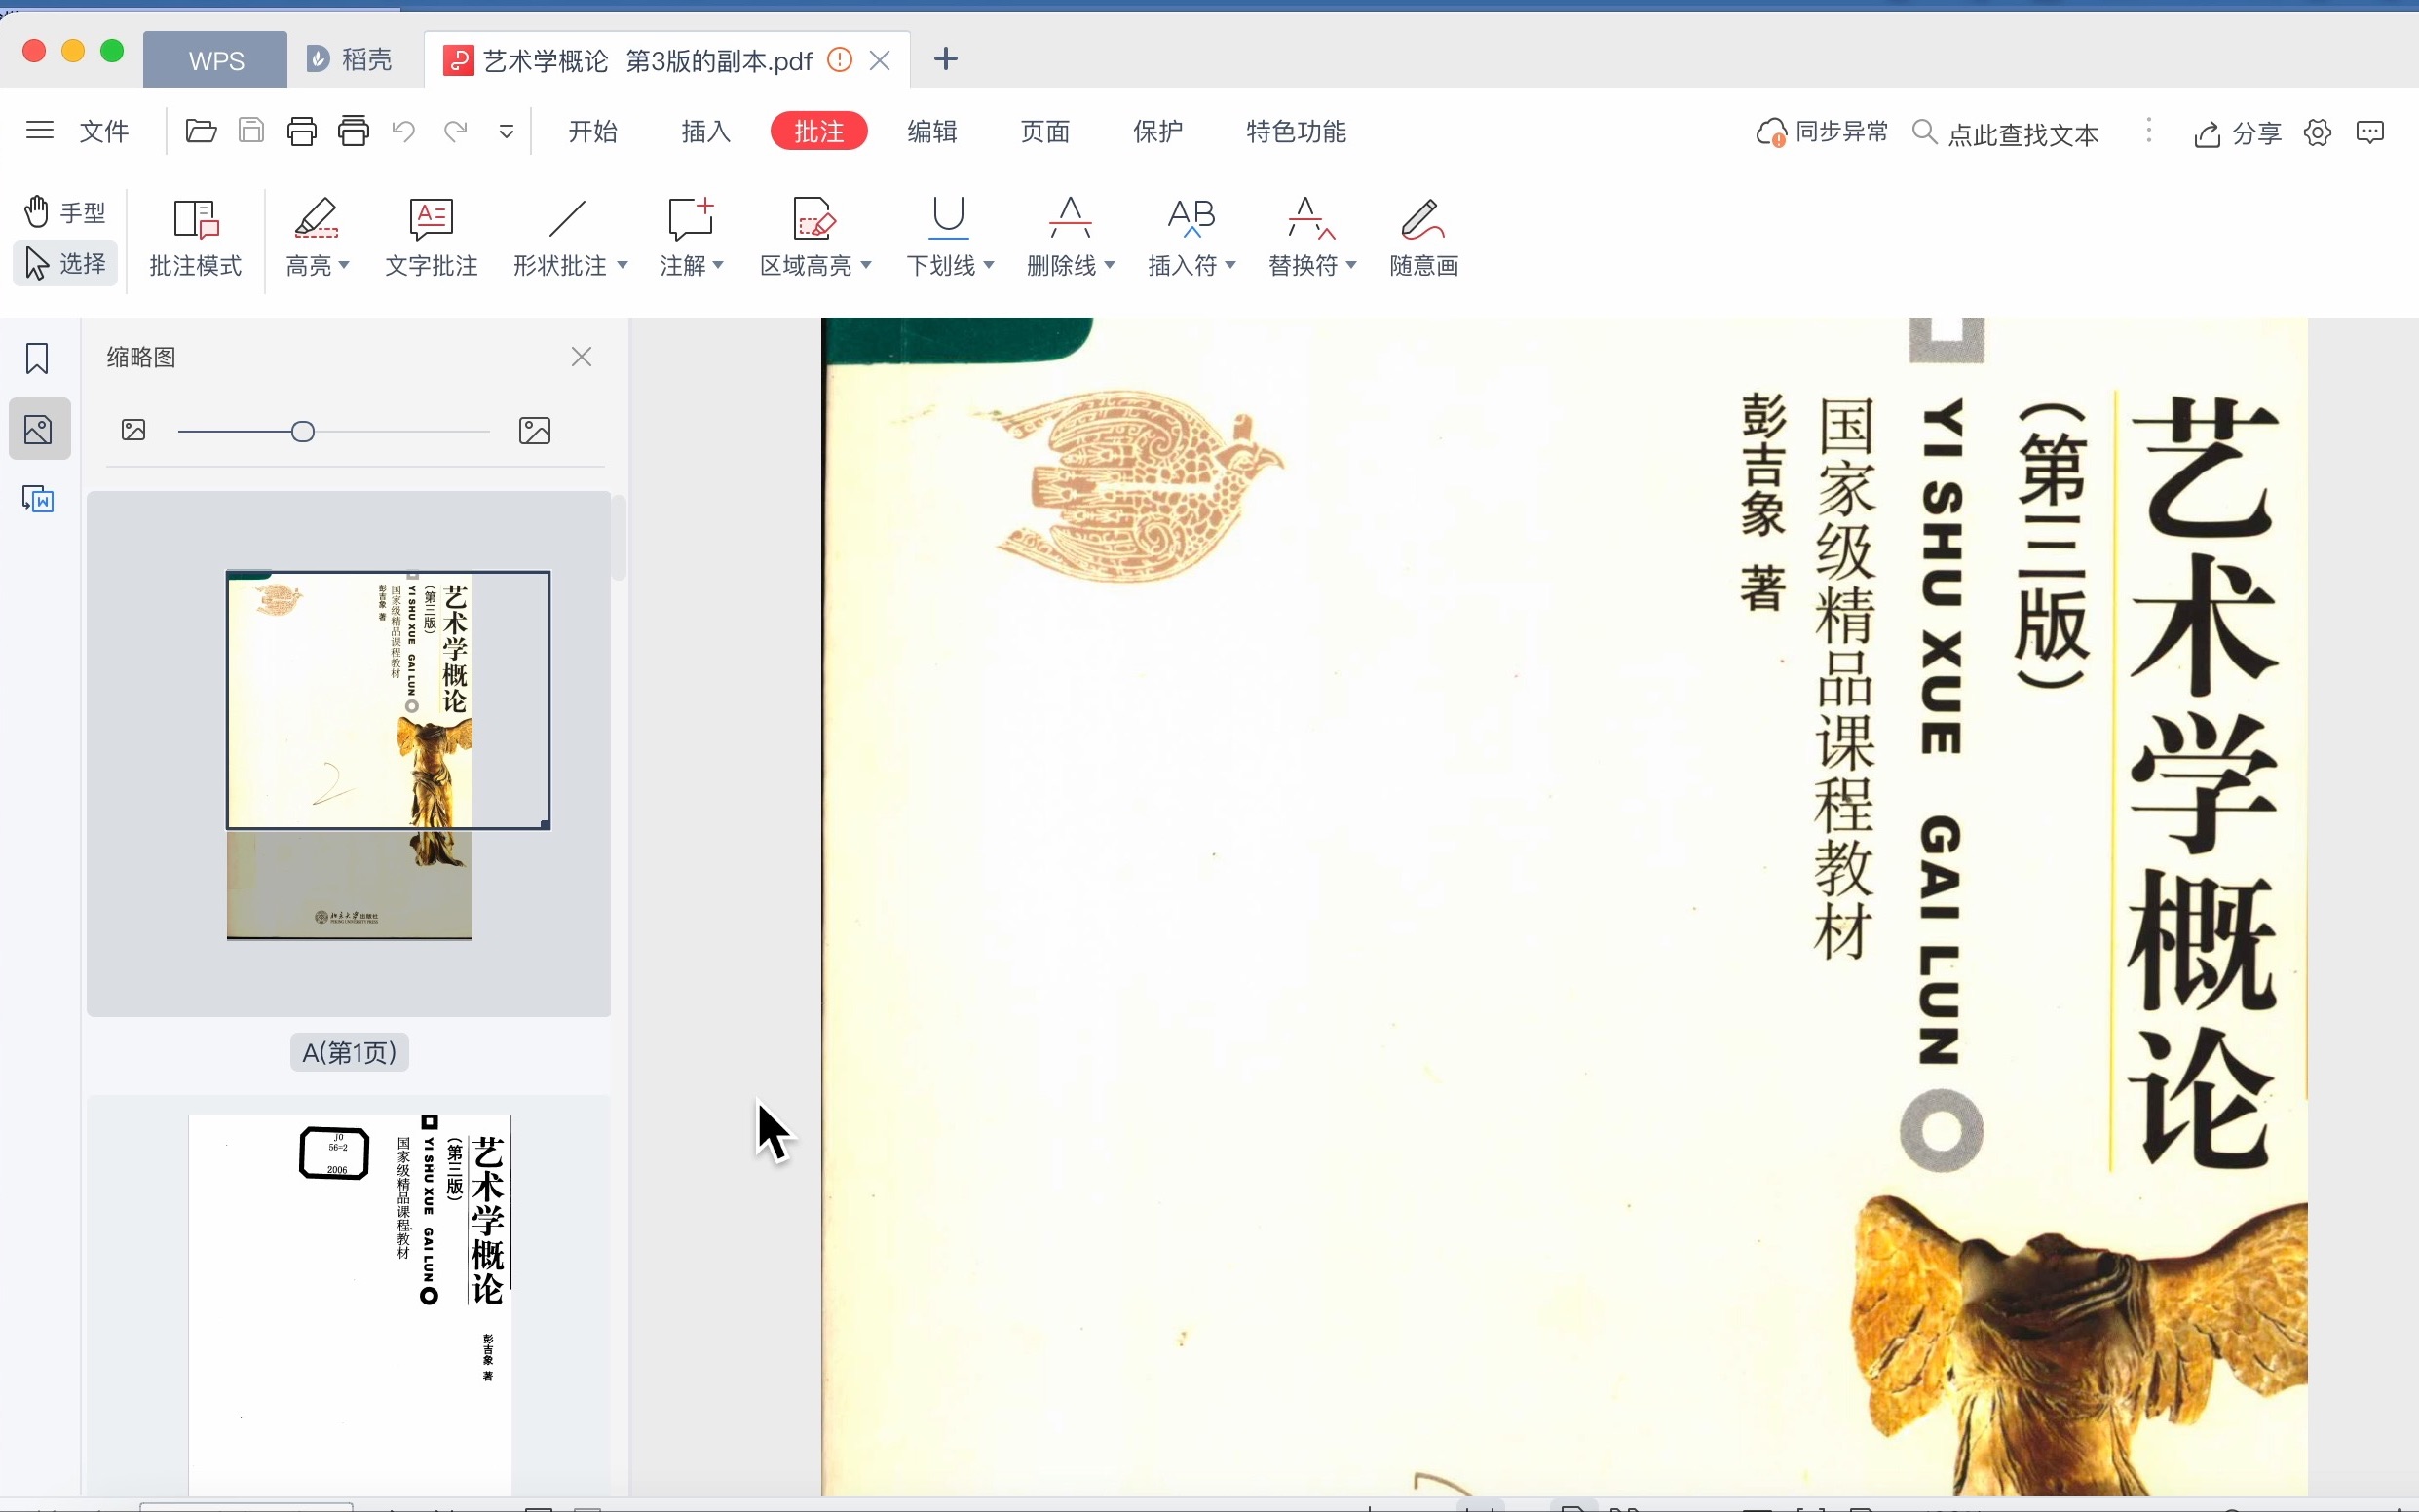
Task: Click the thumbnail size slider handle
Action: point(303,431)
